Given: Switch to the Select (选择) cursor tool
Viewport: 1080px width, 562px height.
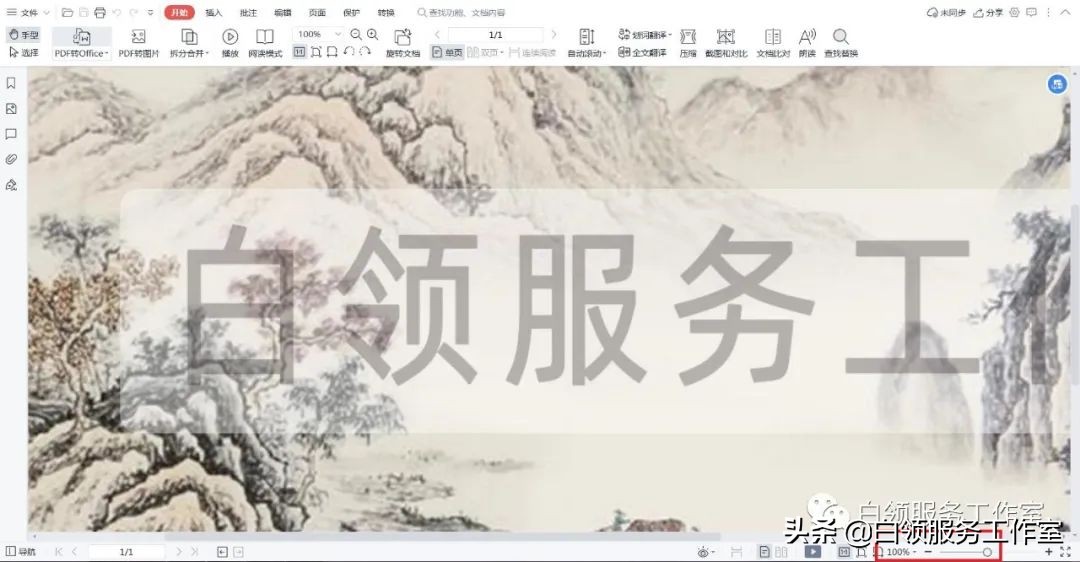Looking at the screenshot, I should click(x=23, y=52).
